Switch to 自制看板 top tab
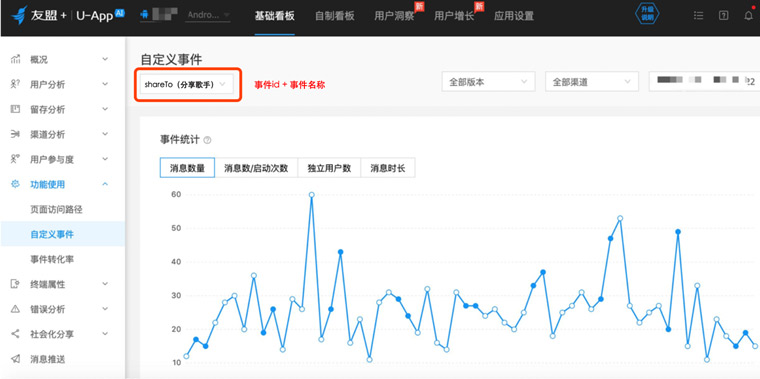Viewport: 760px width, 379px height. tap(334, 16)
